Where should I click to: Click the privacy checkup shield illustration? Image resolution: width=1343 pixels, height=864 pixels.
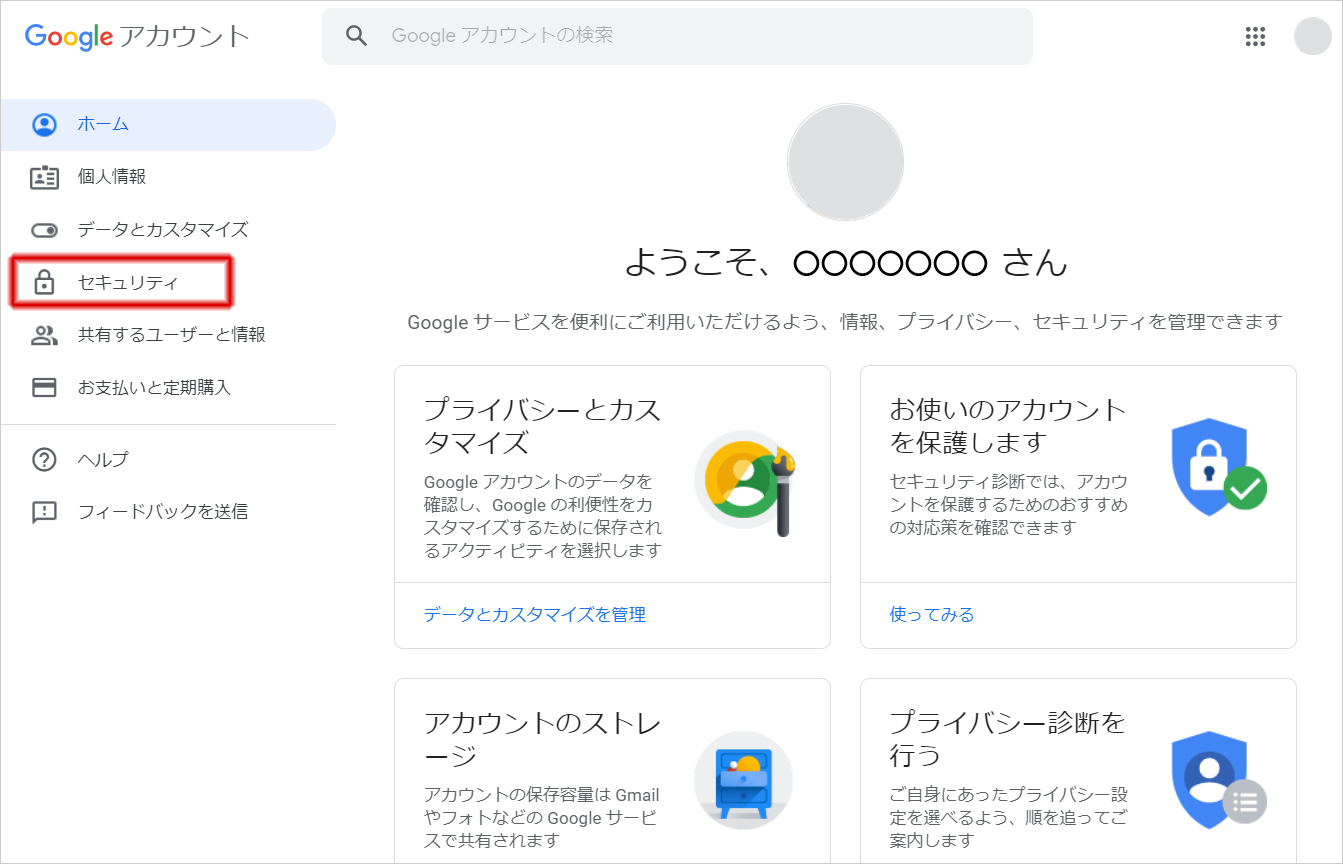[x=1218, y=780]
